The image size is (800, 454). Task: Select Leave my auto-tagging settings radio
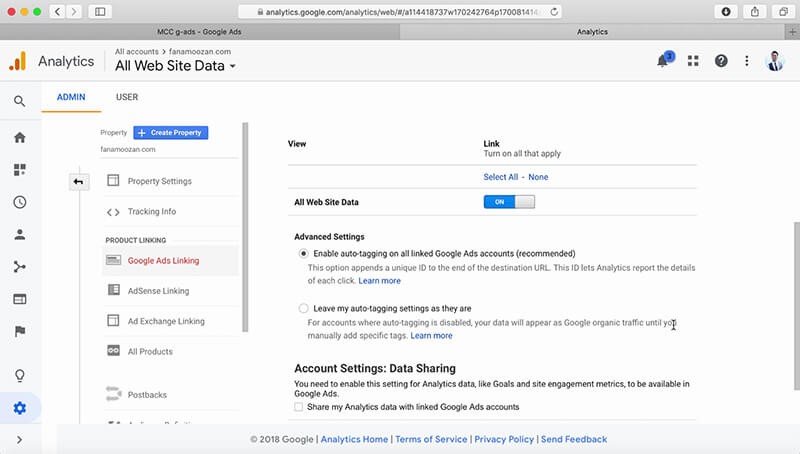tap(304, 308)
